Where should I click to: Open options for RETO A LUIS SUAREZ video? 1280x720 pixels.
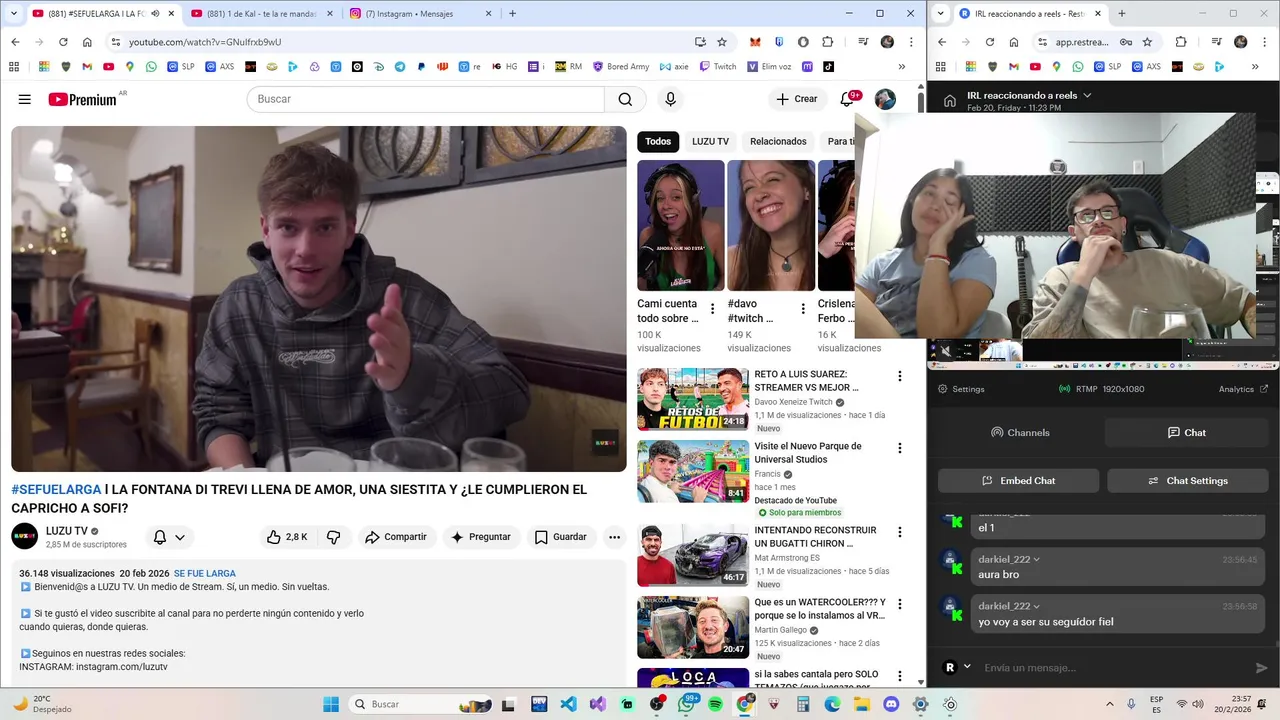point(899,376)
